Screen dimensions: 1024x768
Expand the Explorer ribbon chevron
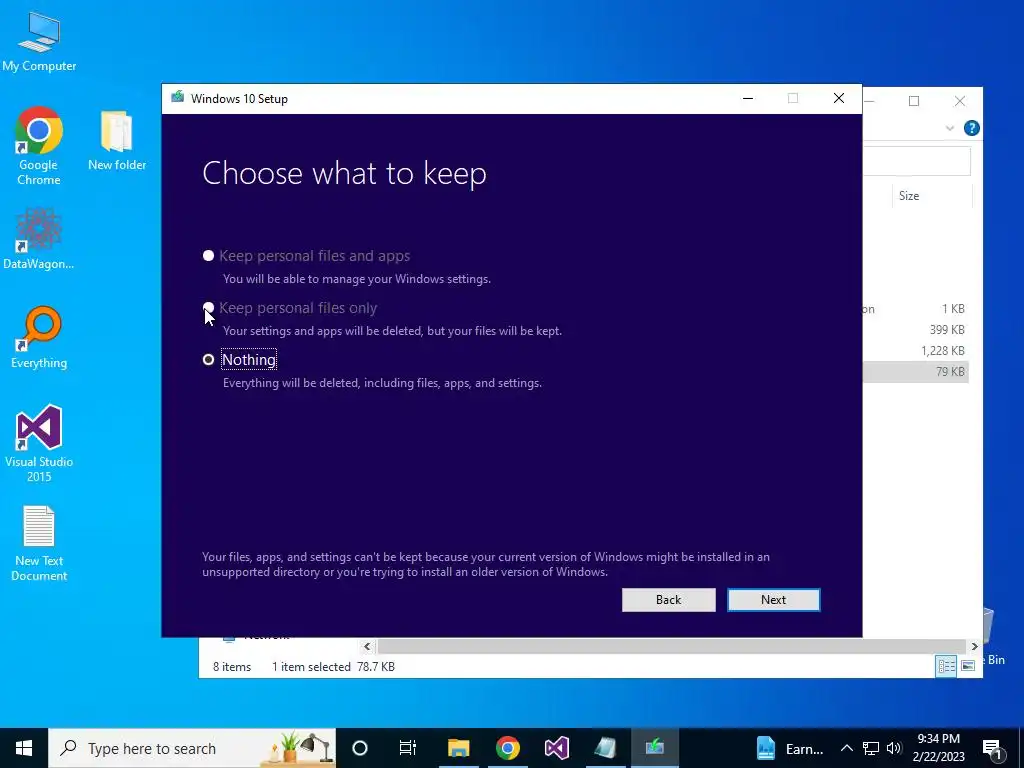pyautogui.click(x=950, y=129)
